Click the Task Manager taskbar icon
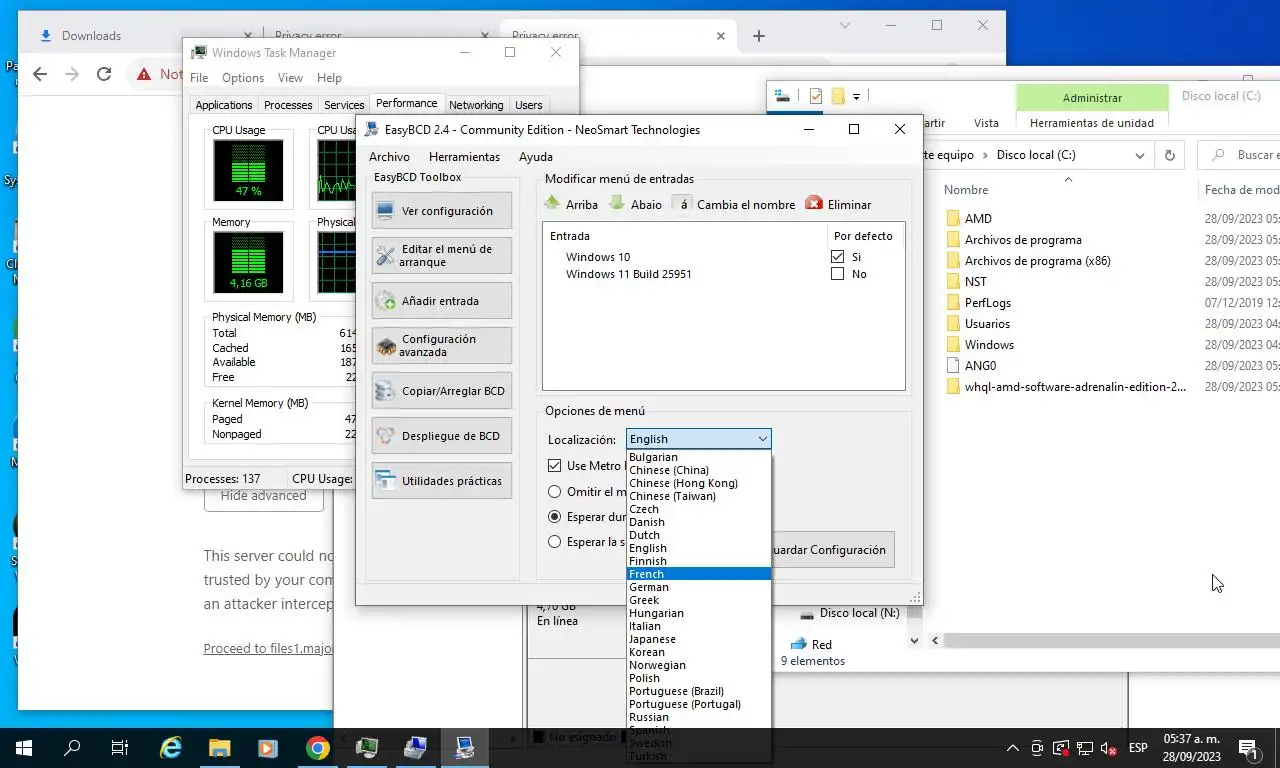This screenshot has width=1280, height=768. pyautogui.click(x=367, y=748)
